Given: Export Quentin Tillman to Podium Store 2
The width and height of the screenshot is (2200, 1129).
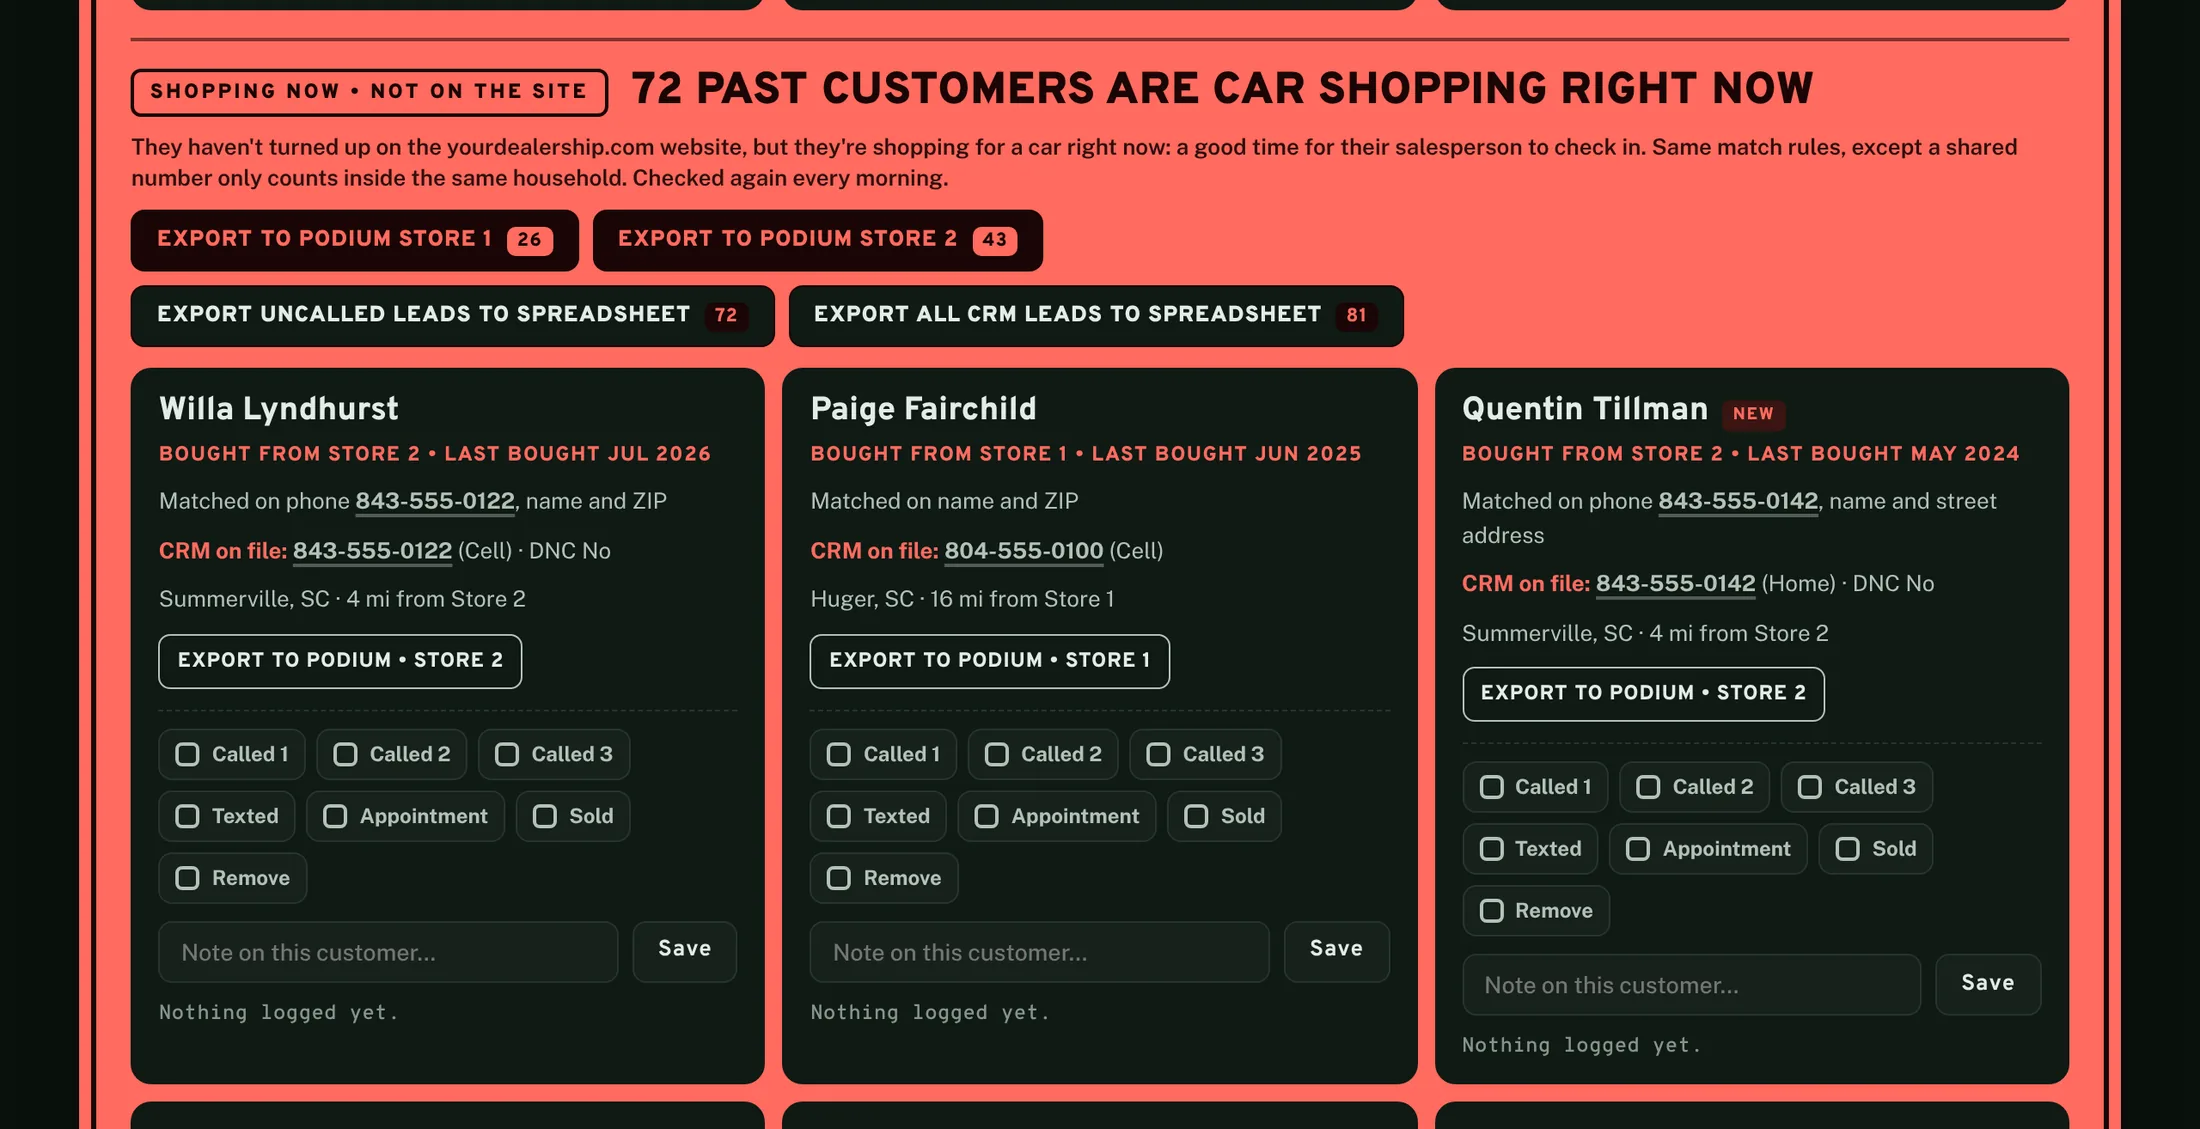Looking at the screenshot, I should pyautogui.click(x=1643, y=694).
